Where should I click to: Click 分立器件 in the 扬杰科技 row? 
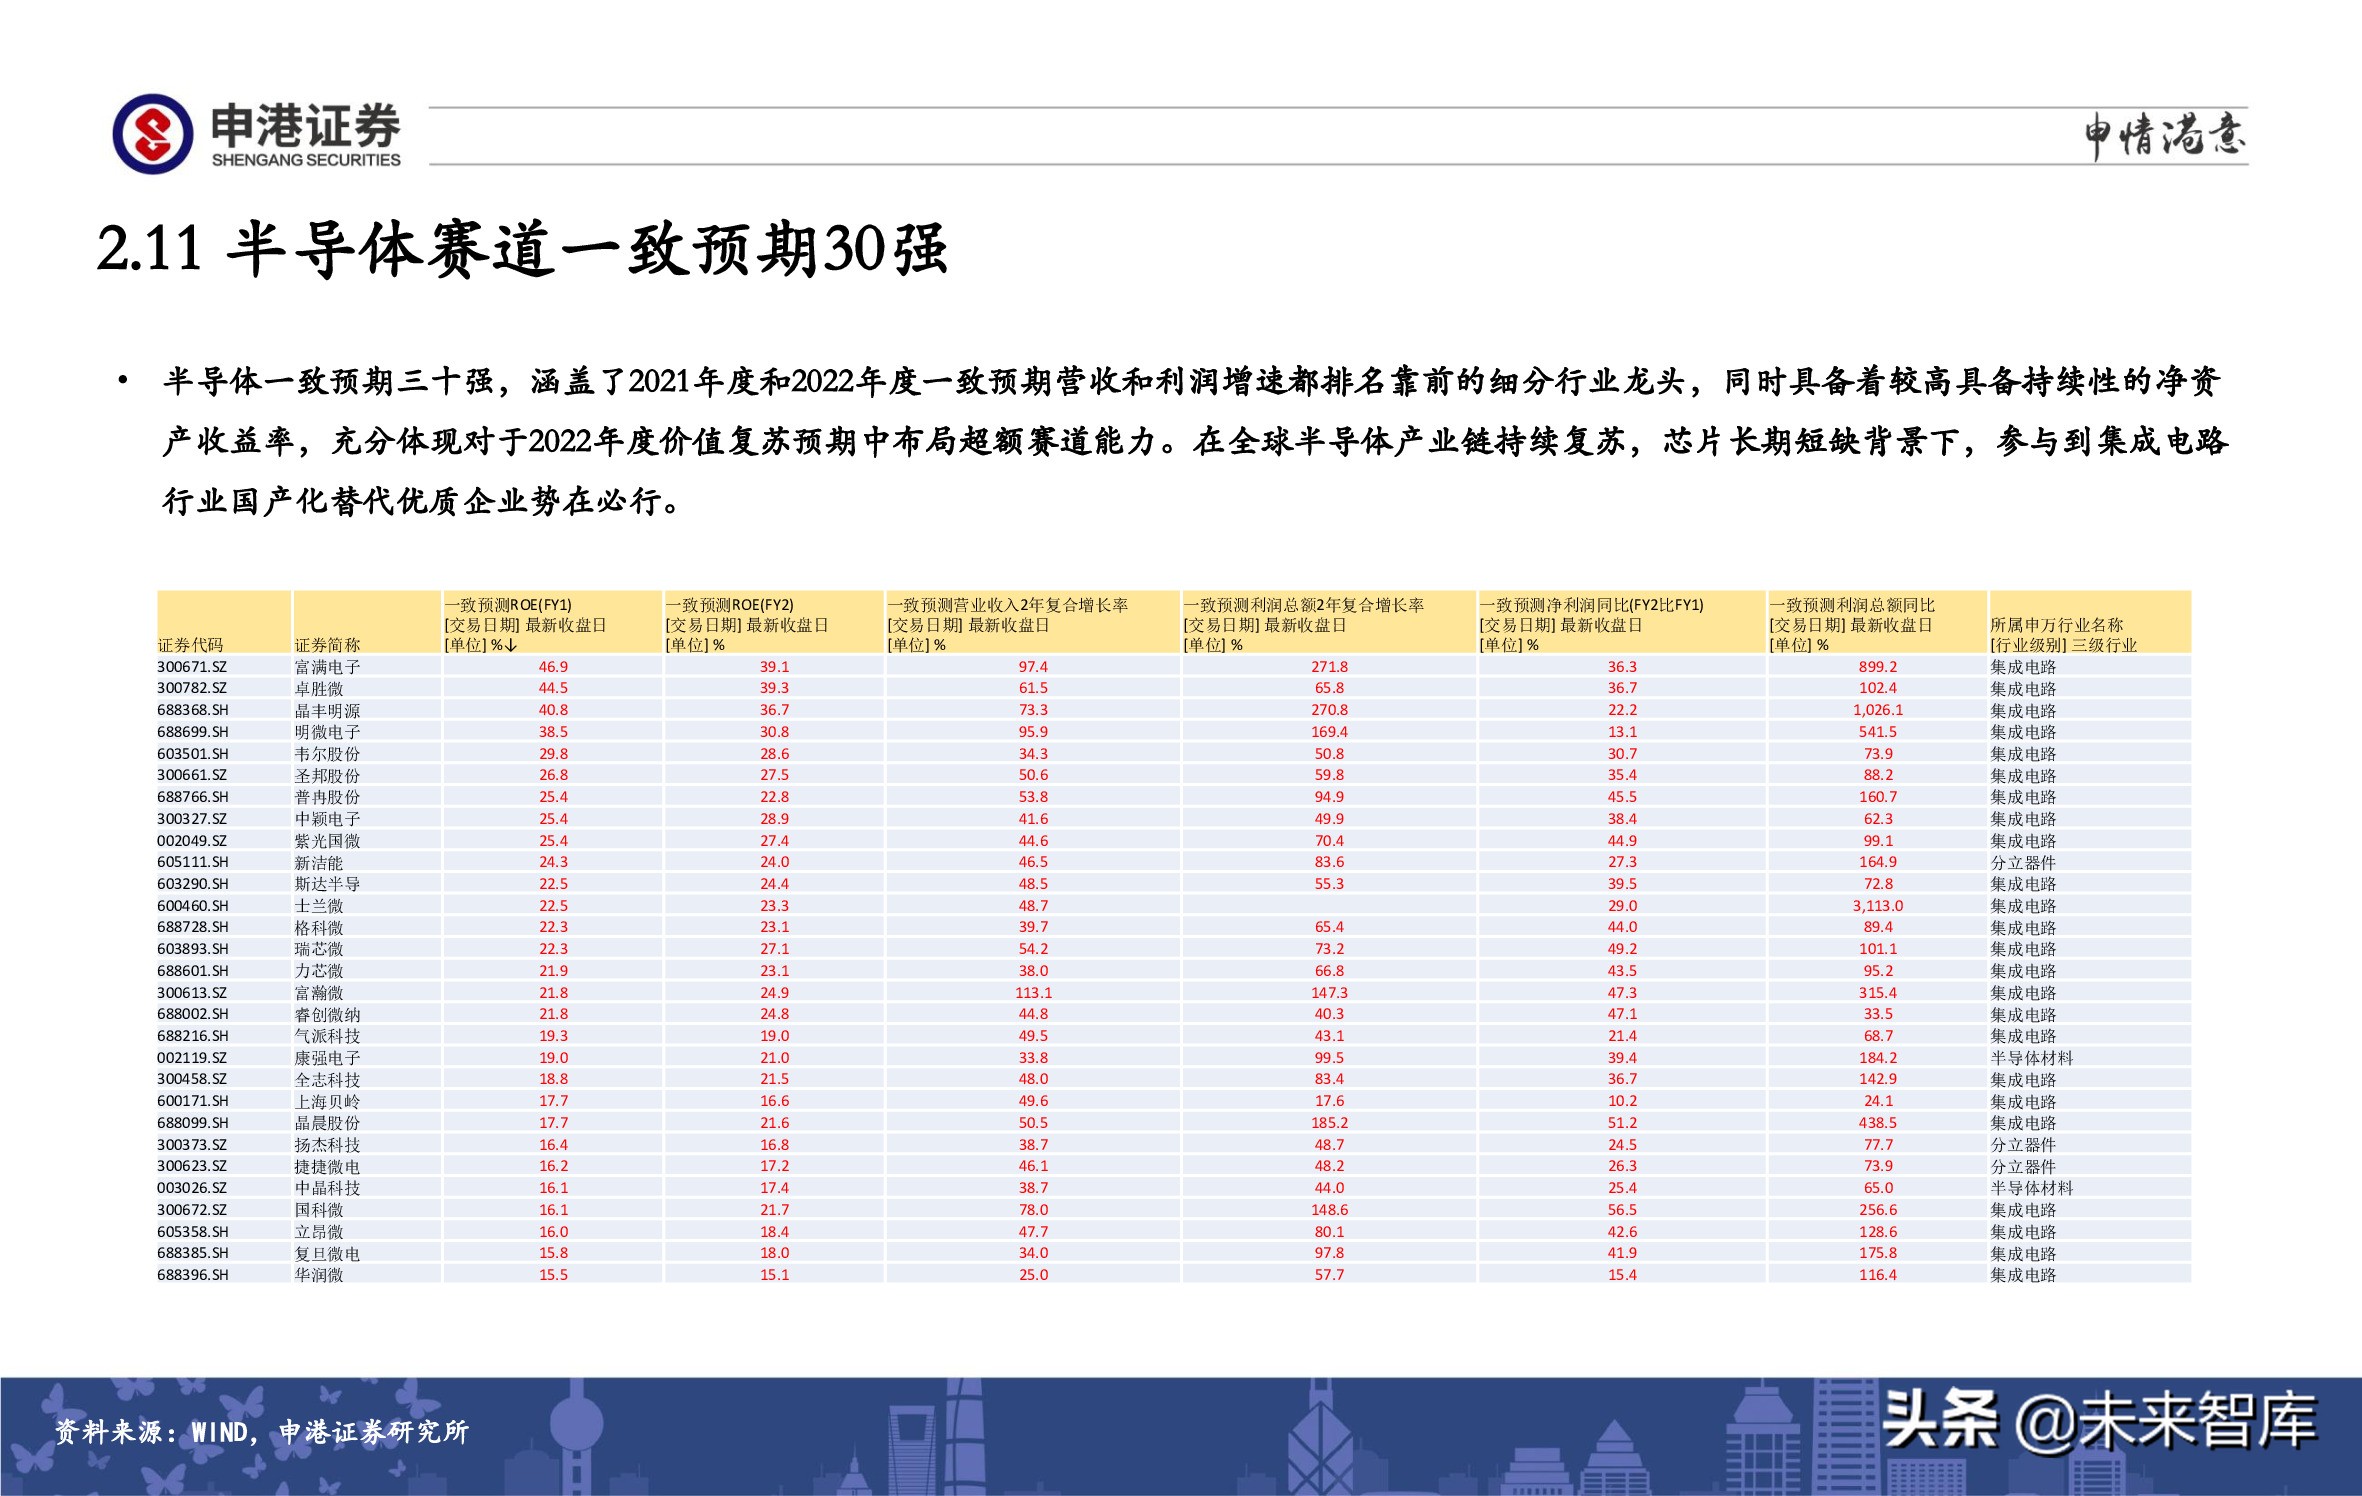pos(2023,1145)
